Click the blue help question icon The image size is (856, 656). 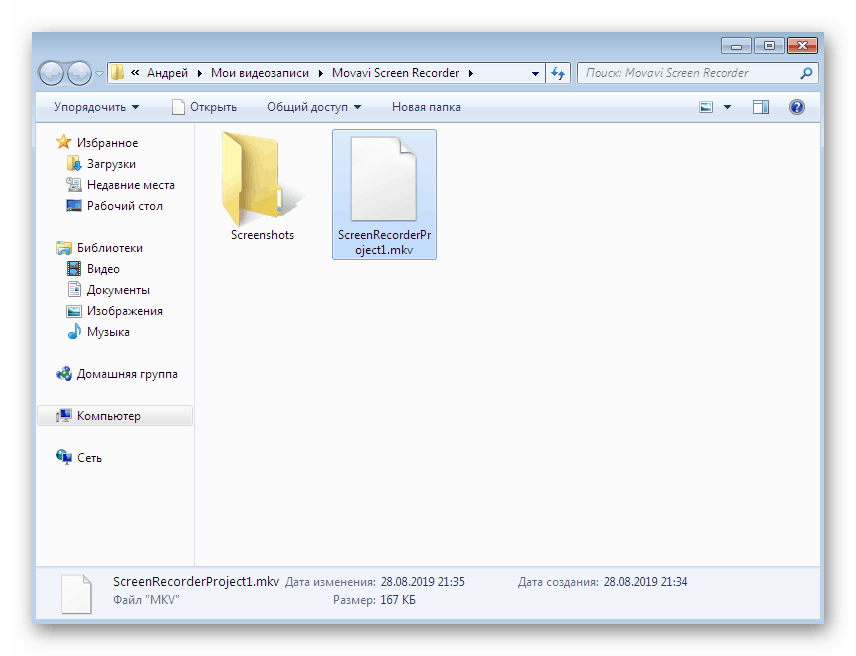tap(796, 107)
